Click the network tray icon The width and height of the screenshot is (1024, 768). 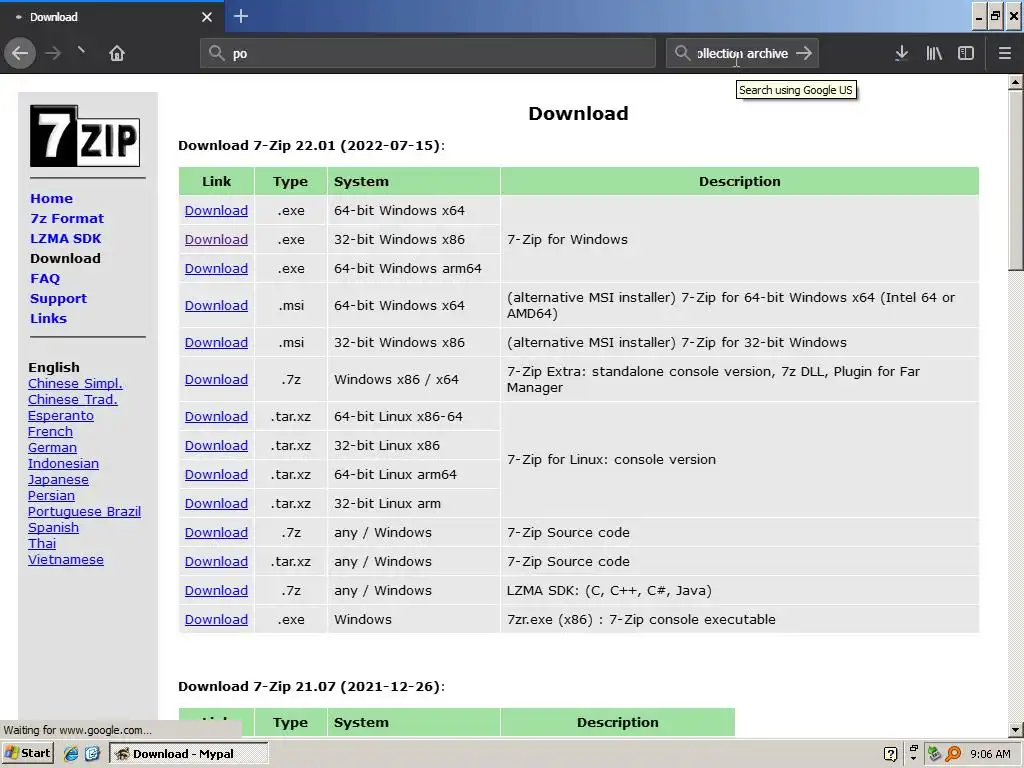(934, 754)
